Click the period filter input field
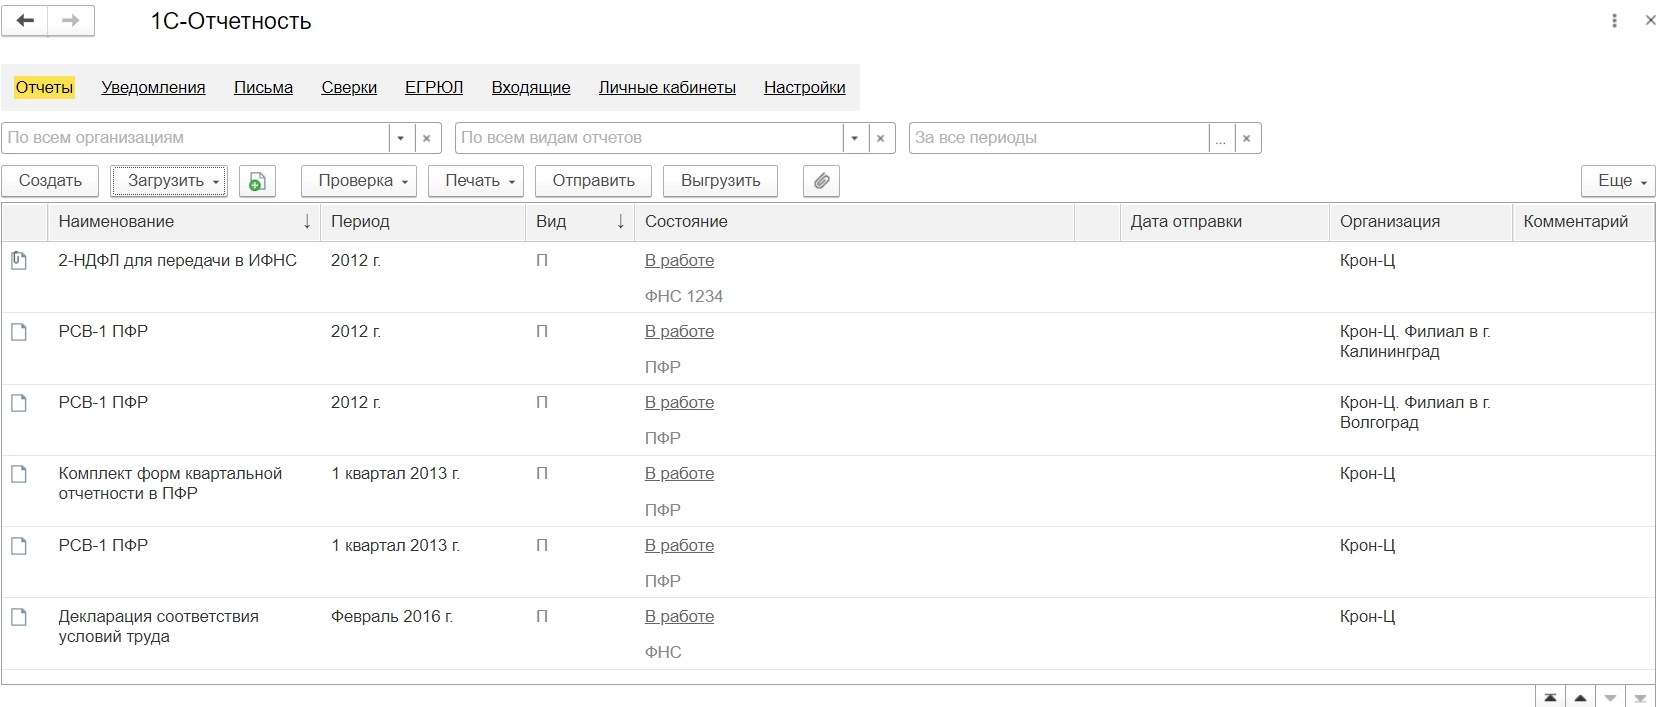Screen dimensions: 1659x707 click(1058, 138)
